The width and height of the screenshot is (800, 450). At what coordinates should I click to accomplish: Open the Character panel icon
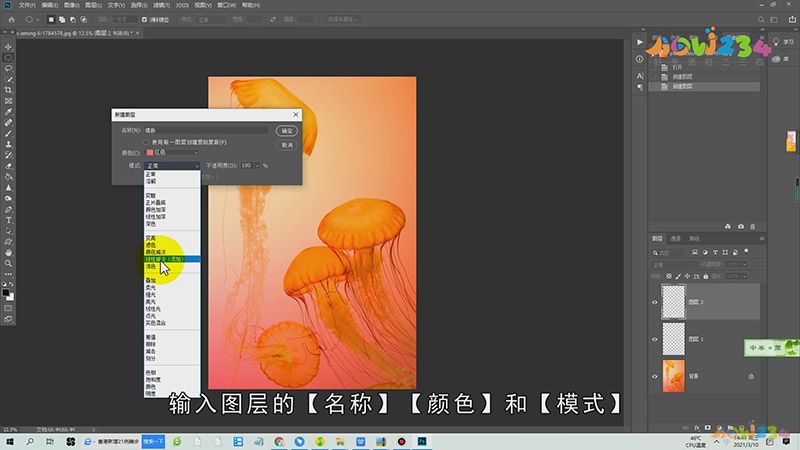pos(640,76)
